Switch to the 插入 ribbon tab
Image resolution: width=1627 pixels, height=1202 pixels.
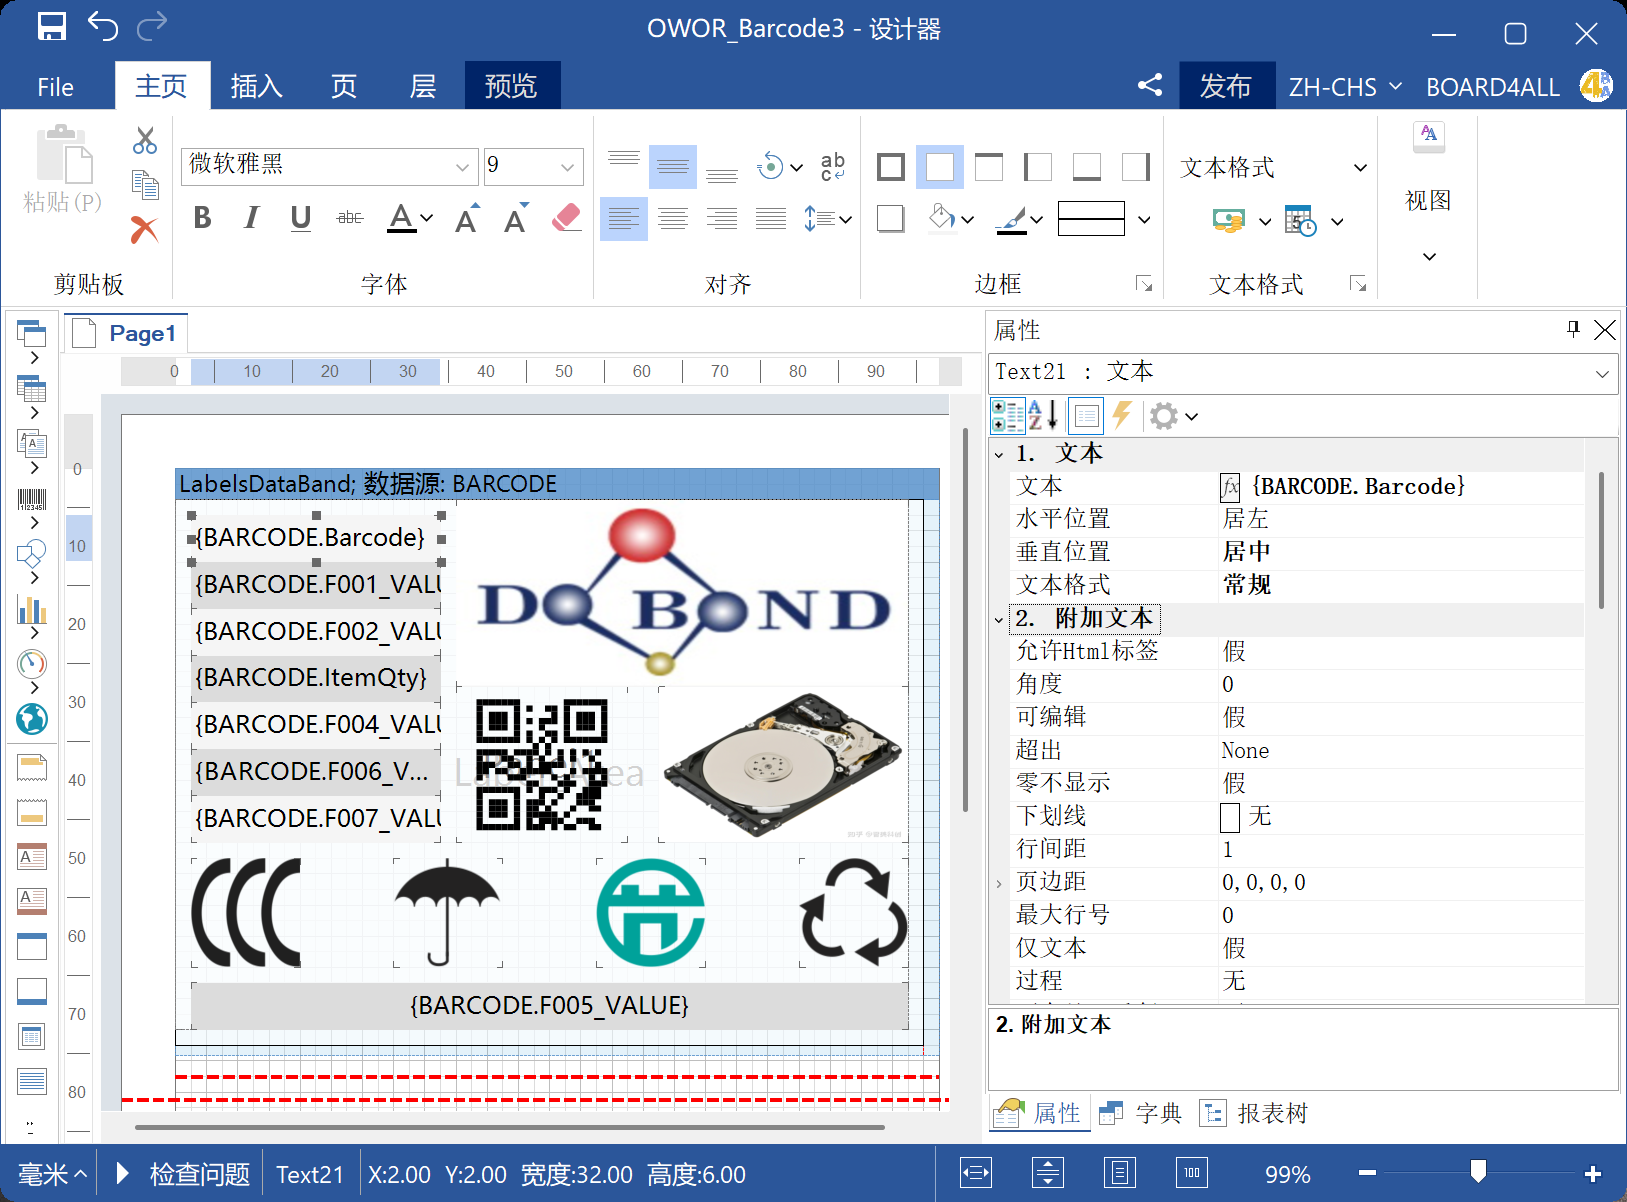[256, 87]
